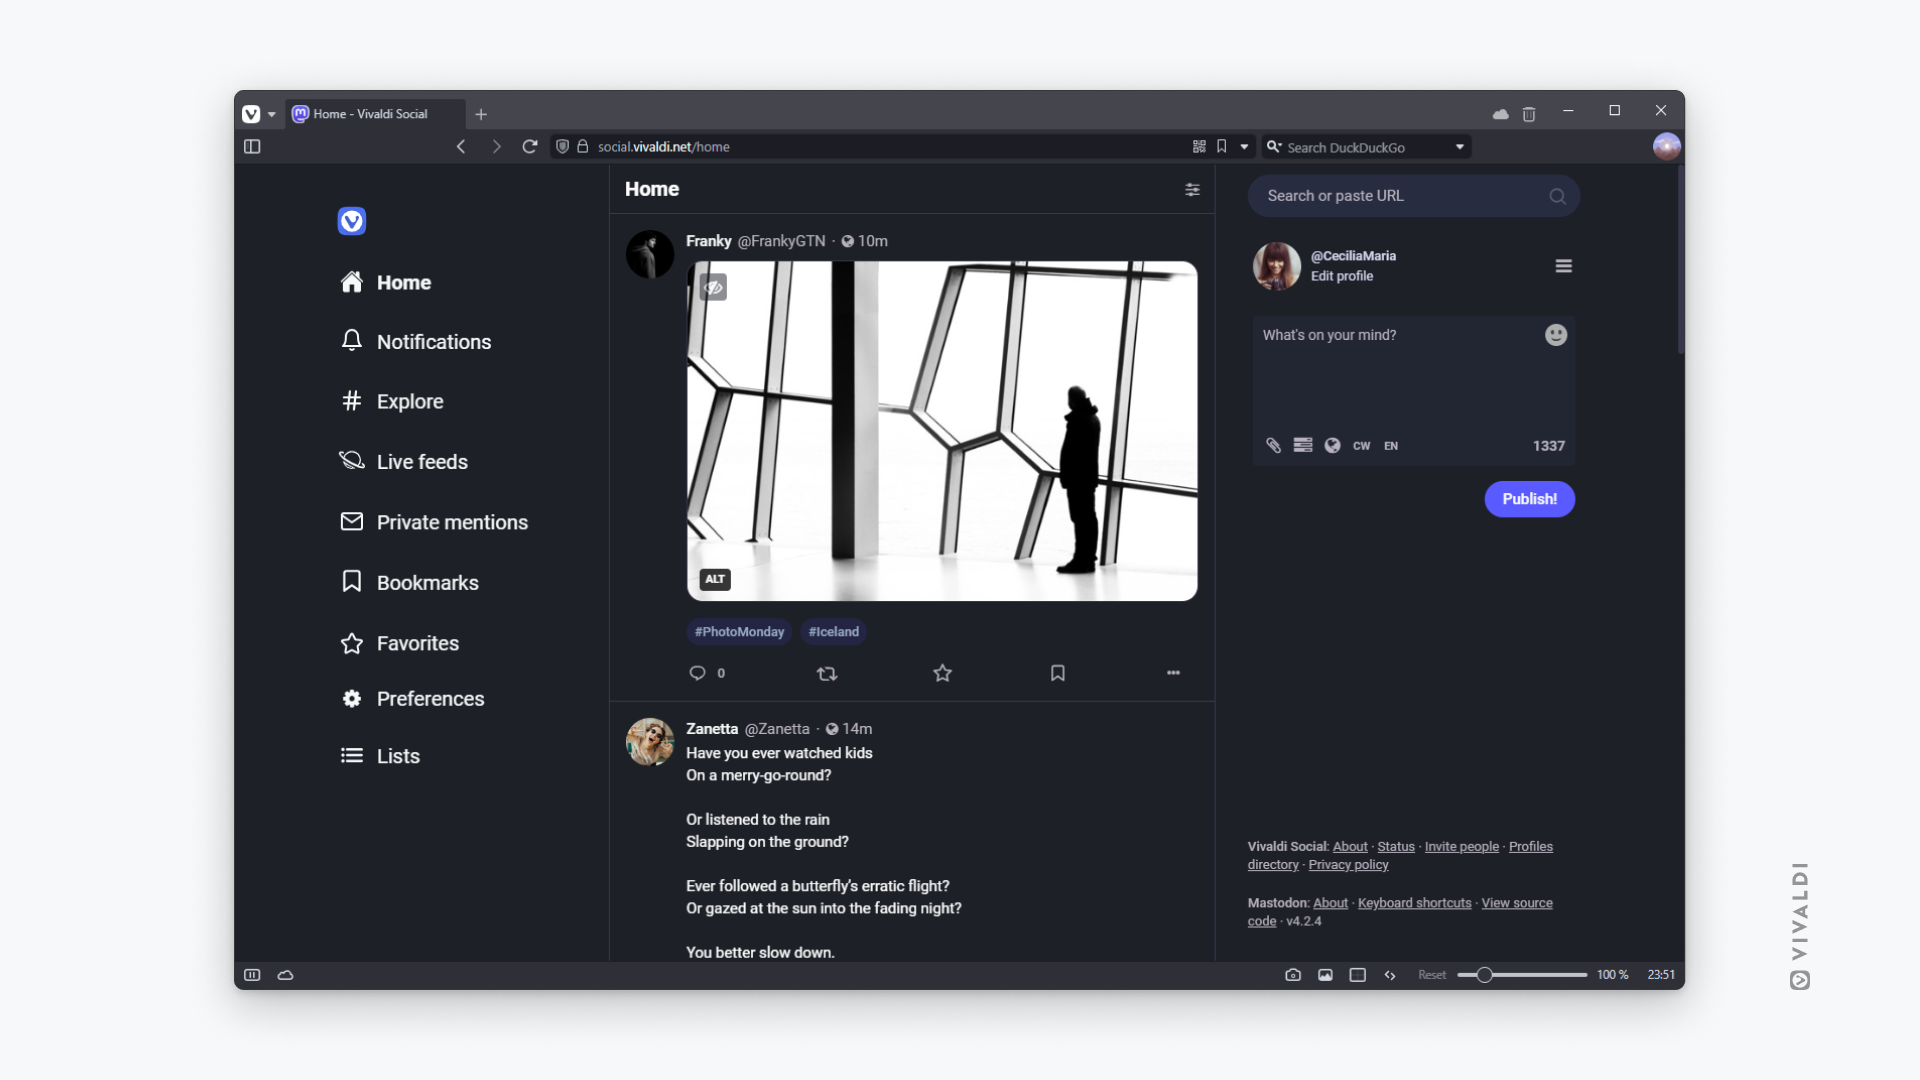Toggle the ALT text overlay on photo

713,579
